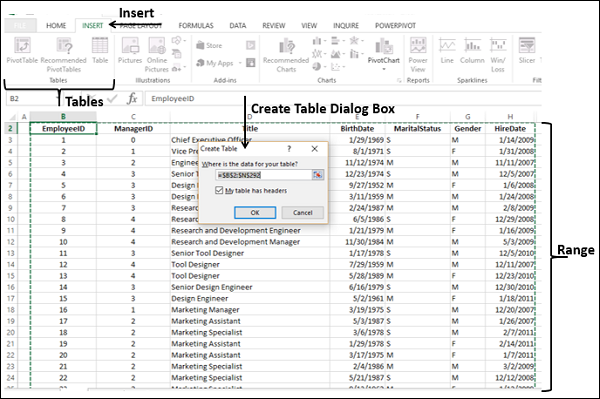
Task: Click the PivotTable icon
Action: tap(22, 46)
